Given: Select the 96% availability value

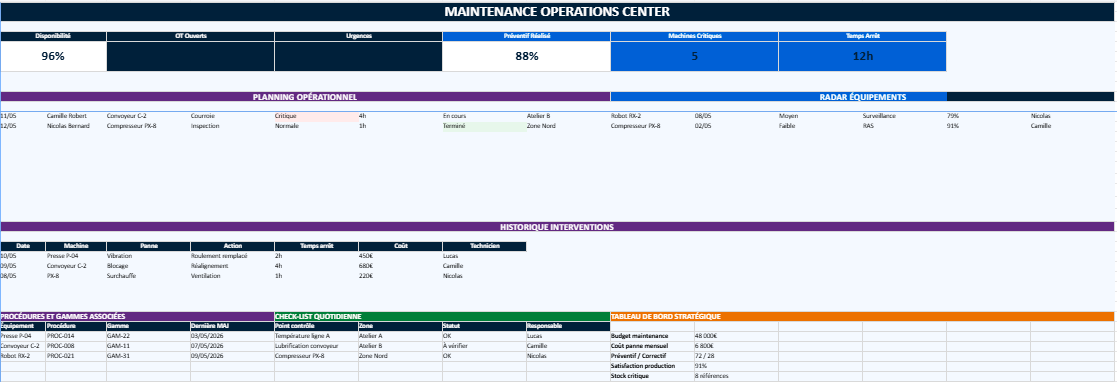Looking at the screenshot, I should click(53, 56).
